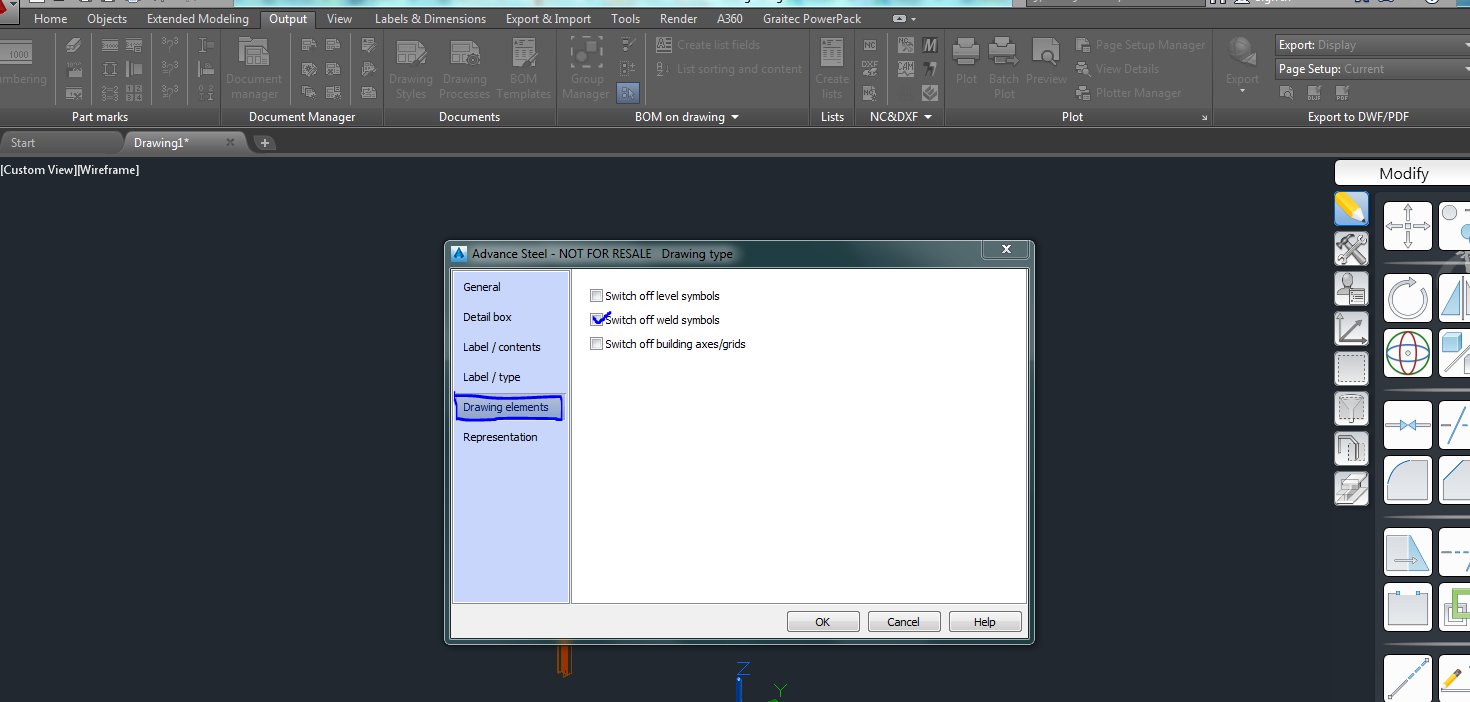Click the 3D orbit sphere tool
Viewport: 1470px width, 702px height.
click(x=1408, y=353)
